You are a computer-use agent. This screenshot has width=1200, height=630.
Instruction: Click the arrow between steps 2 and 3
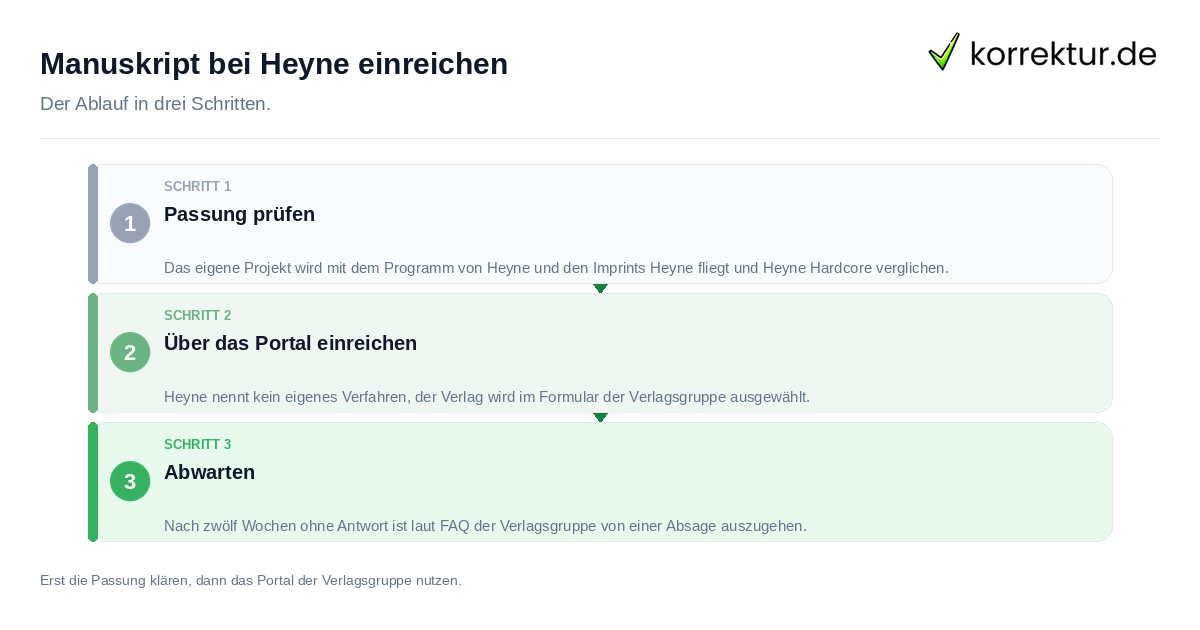[600, 418]
